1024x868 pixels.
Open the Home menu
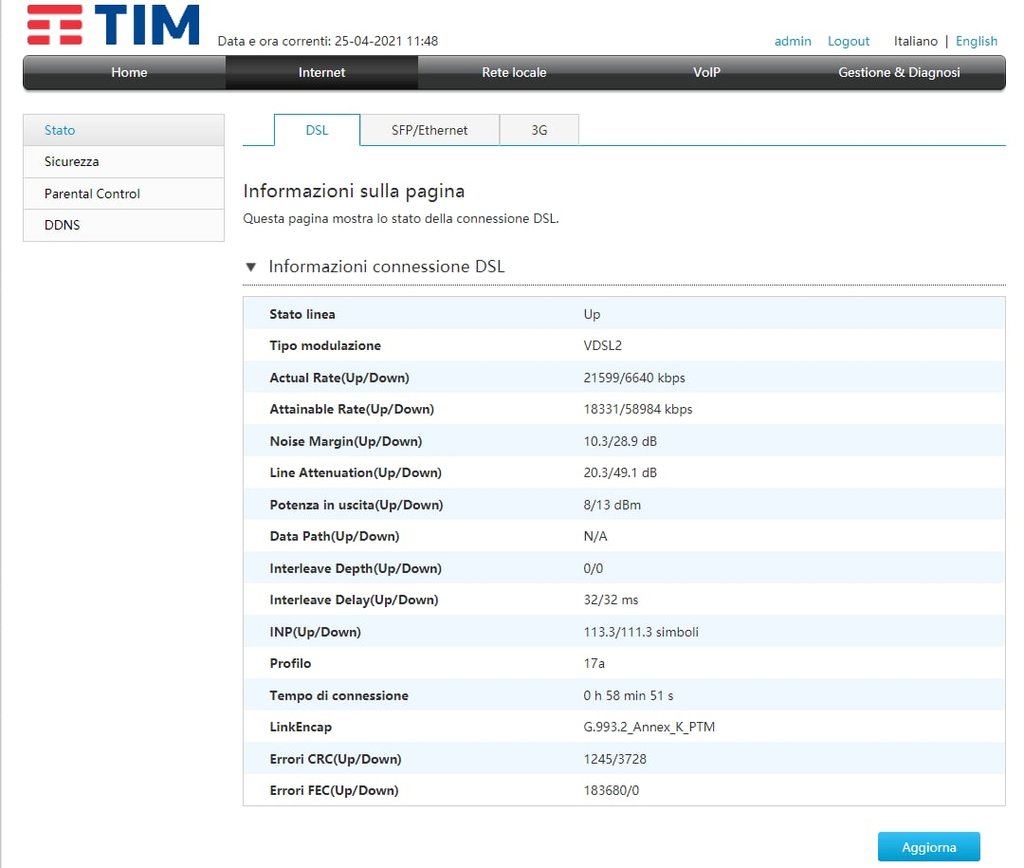pos(129,73)
